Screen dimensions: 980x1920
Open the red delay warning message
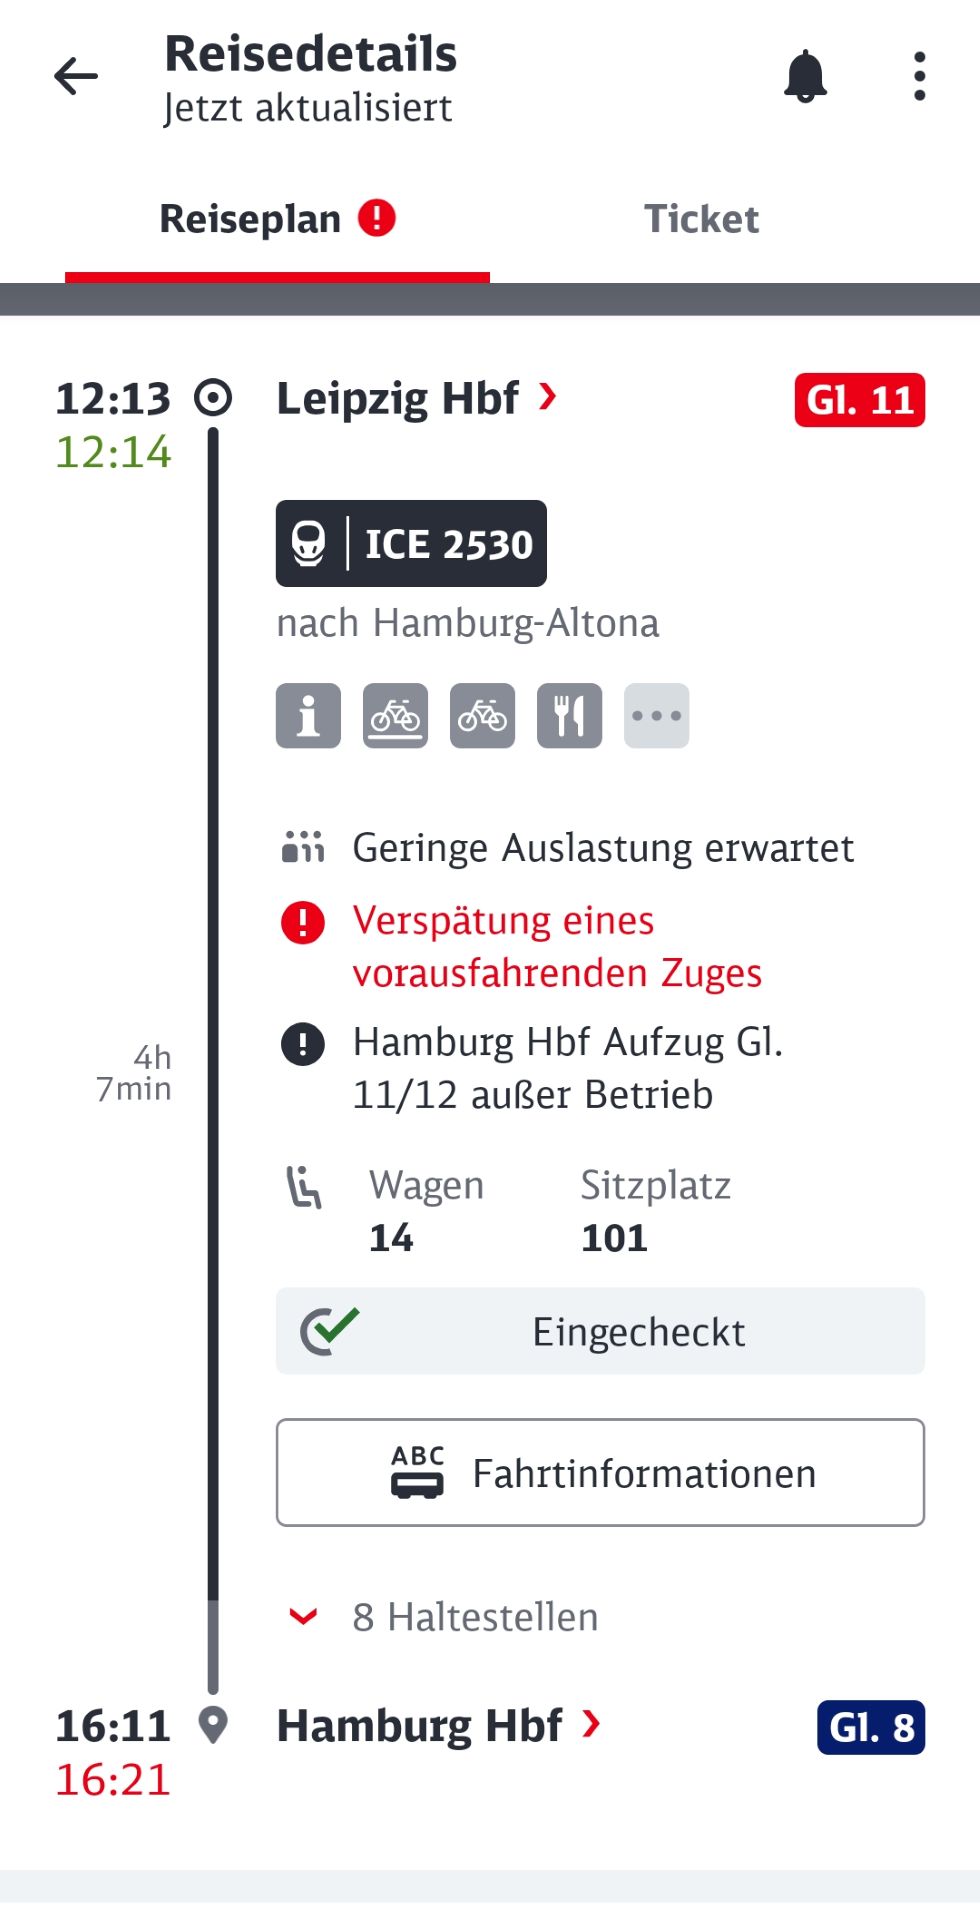coord(556,946)
